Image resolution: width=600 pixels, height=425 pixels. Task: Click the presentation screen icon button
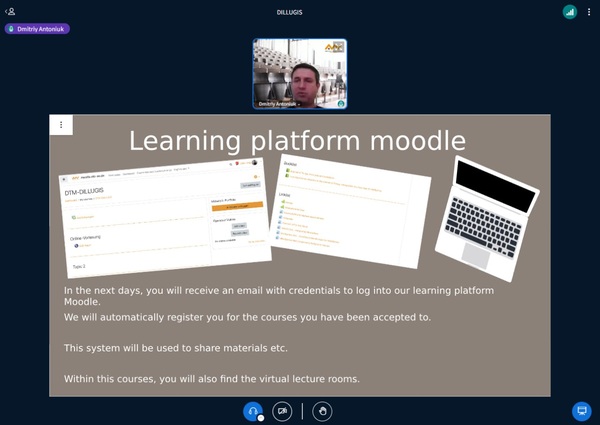pyautogui.click(x=581, y=410)
